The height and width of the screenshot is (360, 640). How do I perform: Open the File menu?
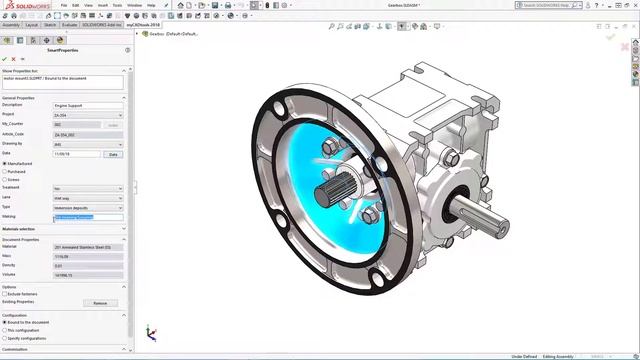click(x=64, y=5)
